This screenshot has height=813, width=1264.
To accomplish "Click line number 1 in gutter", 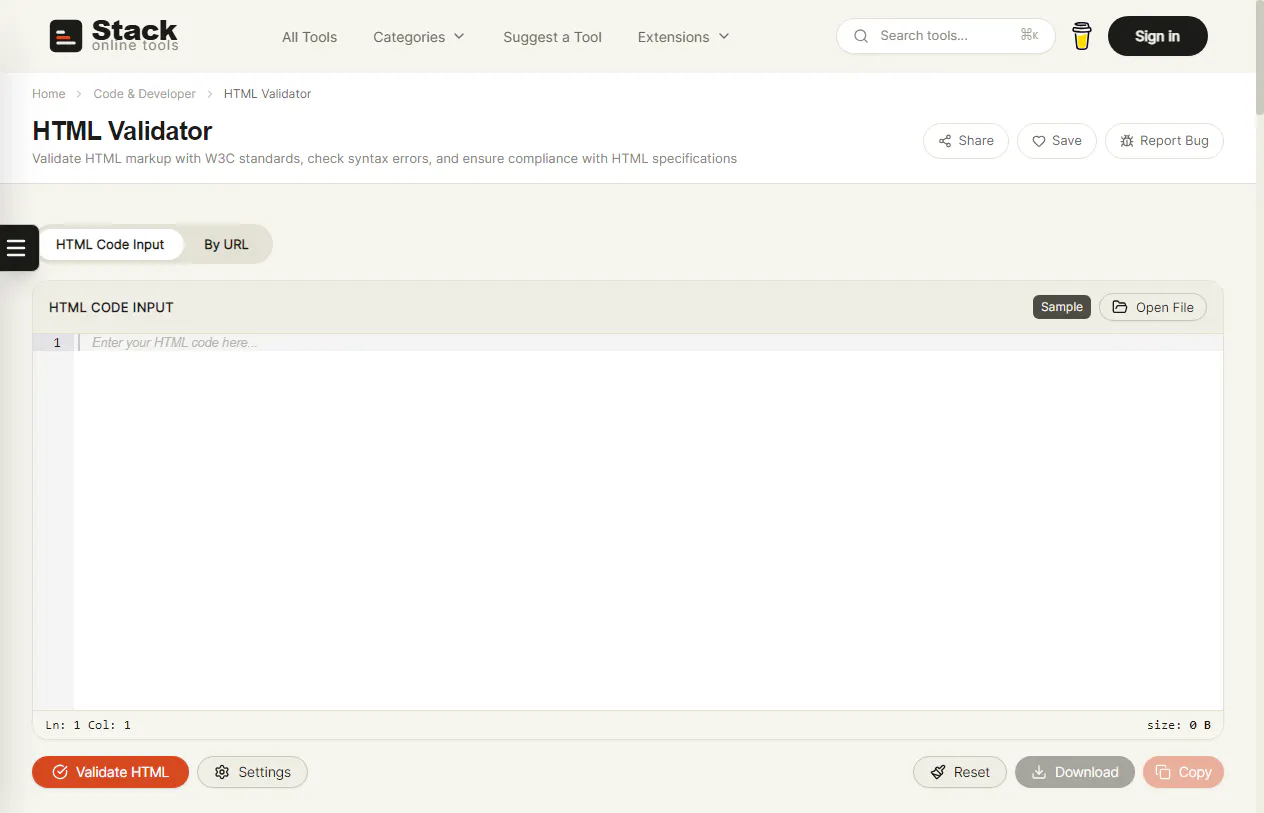I will 57,343.
